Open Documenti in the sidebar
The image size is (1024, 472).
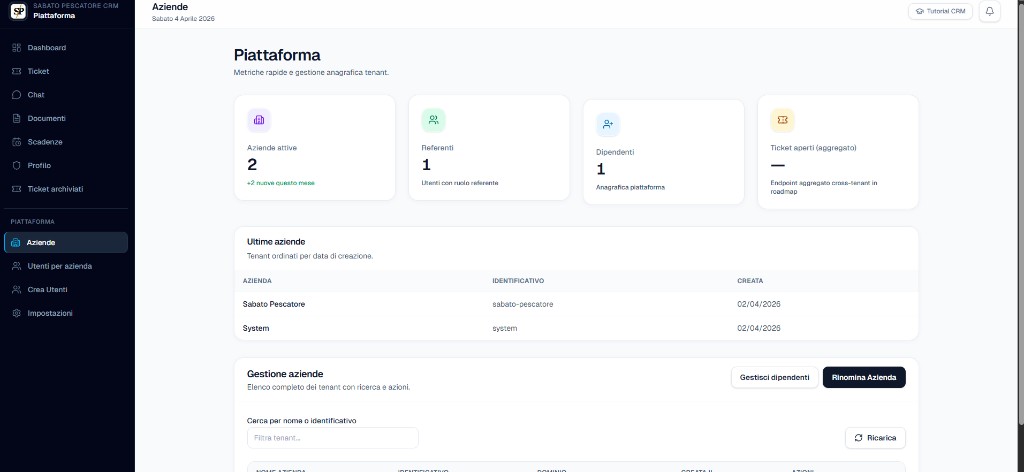pyautogui.click(x=46, y=118)
